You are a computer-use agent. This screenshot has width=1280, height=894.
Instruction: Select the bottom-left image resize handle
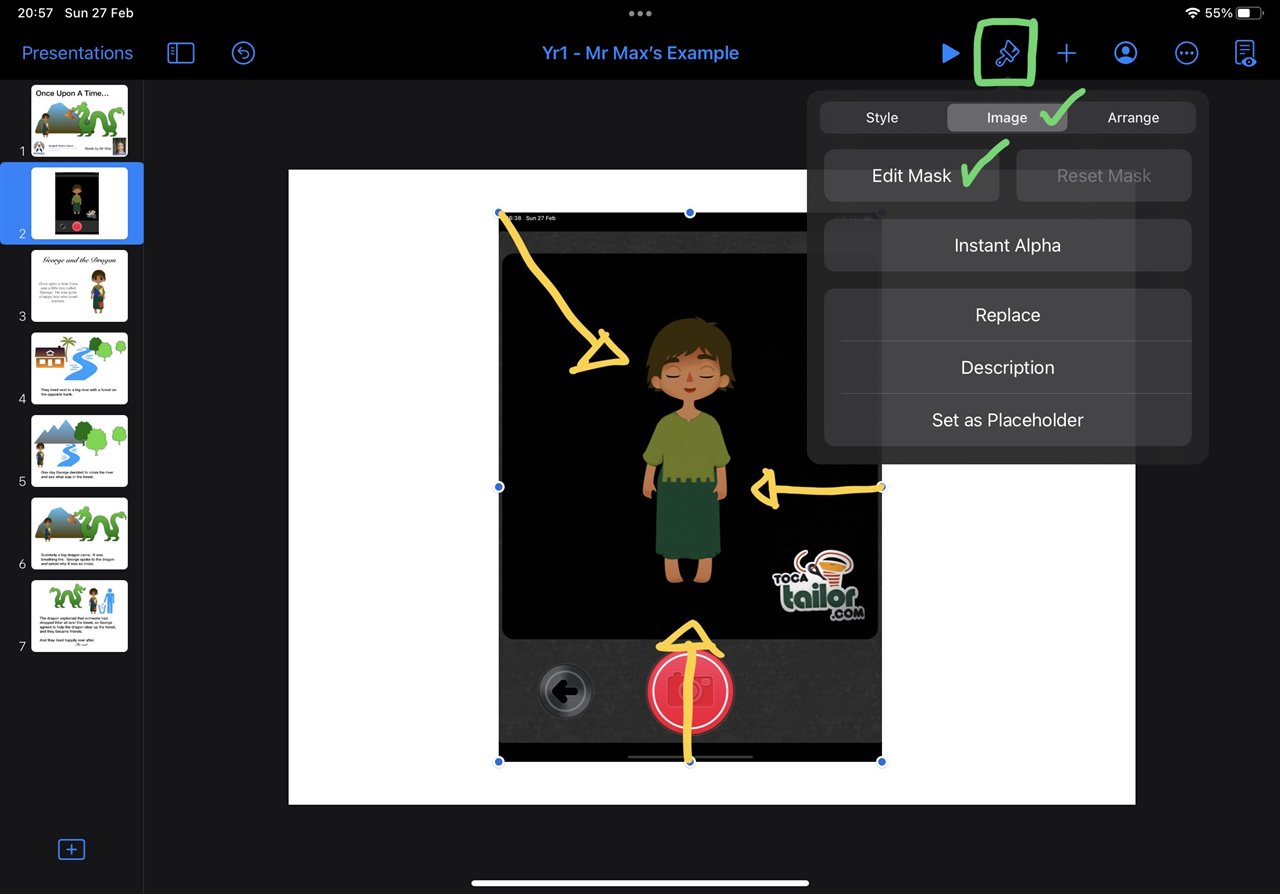499,762
